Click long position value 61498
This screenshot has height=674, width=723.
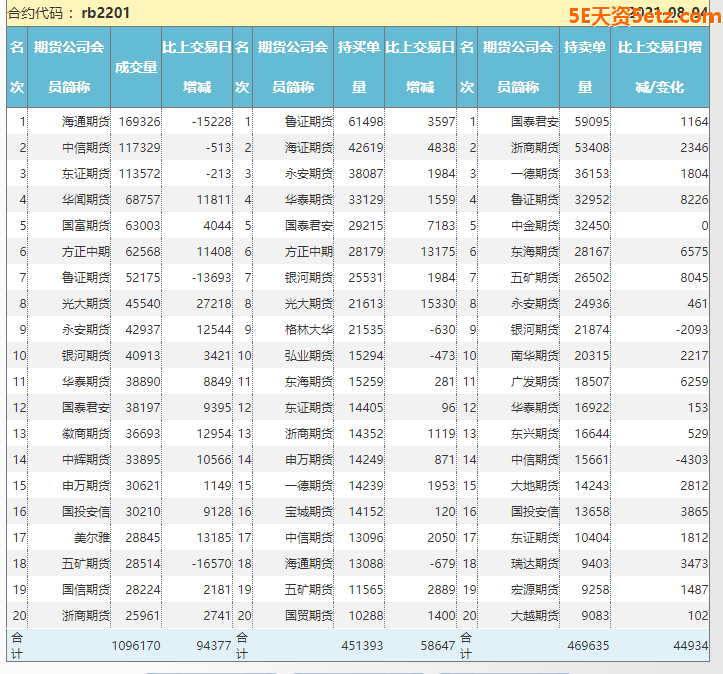point(366,122)
